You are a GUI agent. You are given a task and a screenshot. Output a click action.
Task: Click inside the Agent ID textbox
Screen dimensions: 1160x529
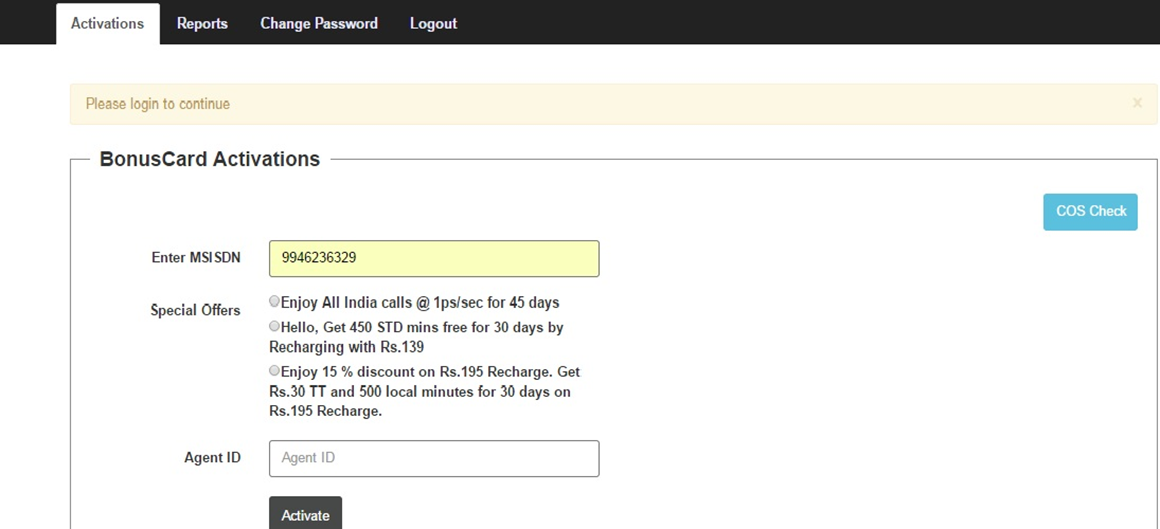(x=434, y=459)
